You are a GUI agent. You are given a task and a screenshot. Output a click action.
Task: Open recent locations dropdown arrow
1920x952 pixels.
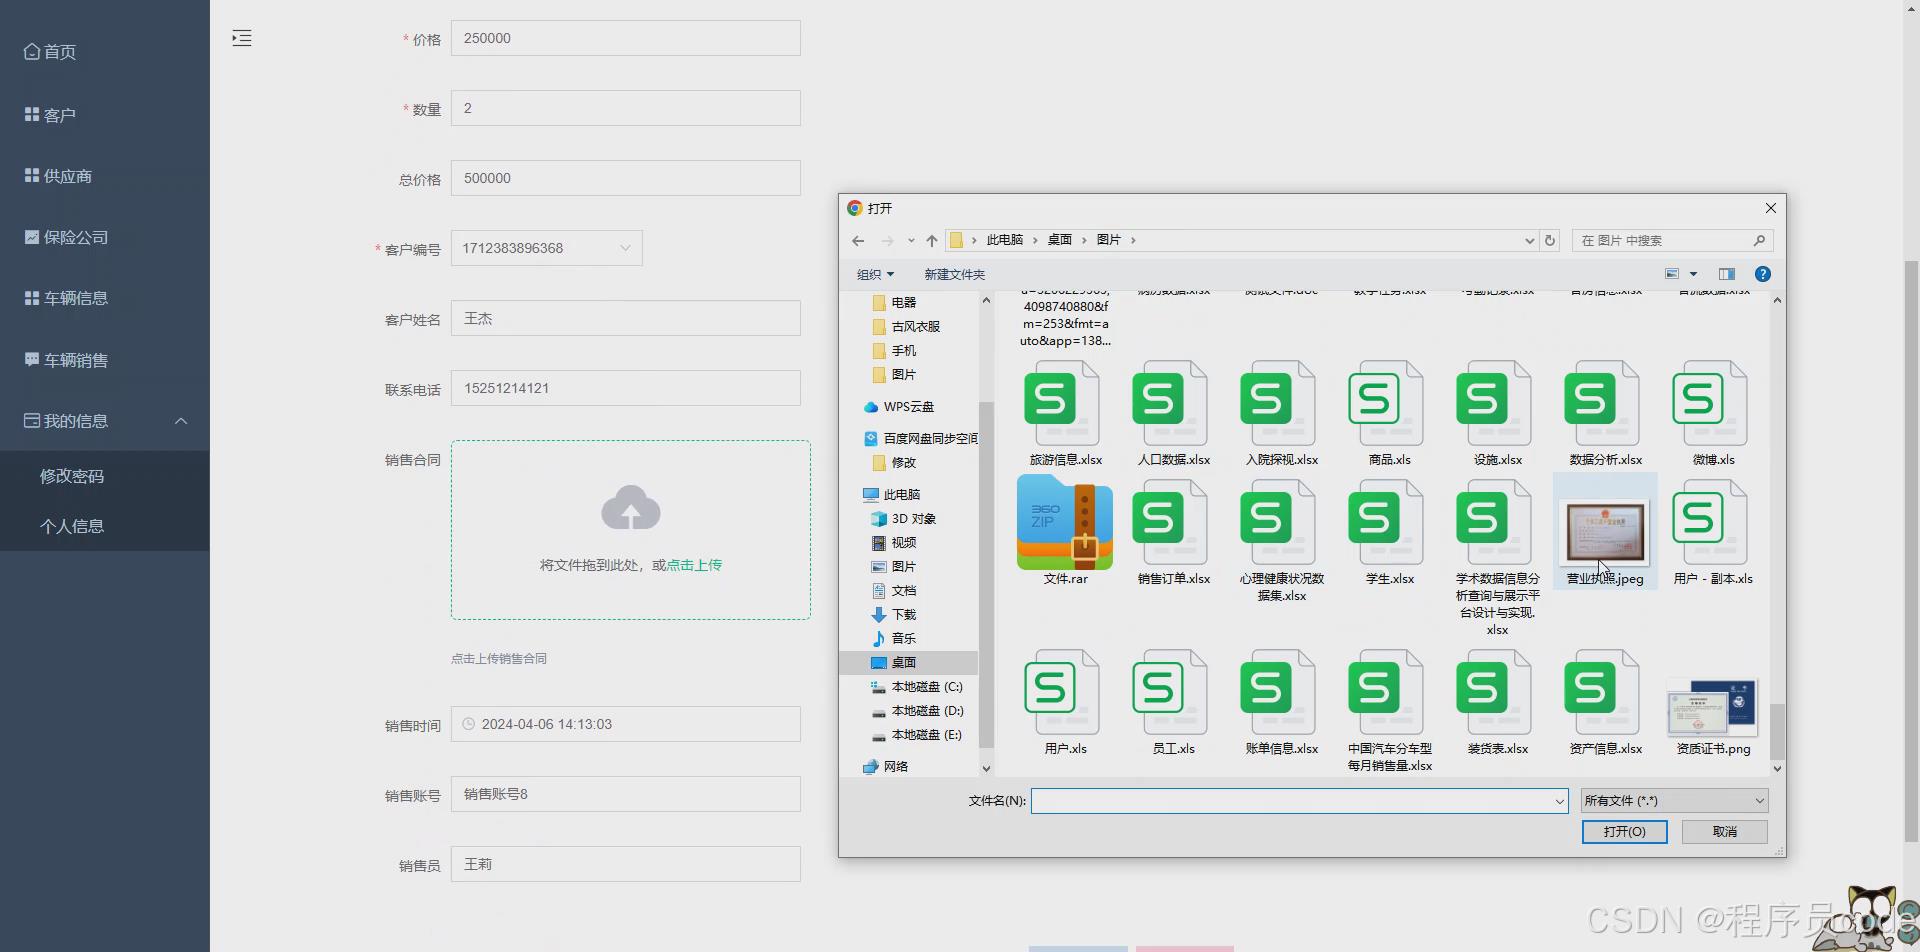point(911,241)
